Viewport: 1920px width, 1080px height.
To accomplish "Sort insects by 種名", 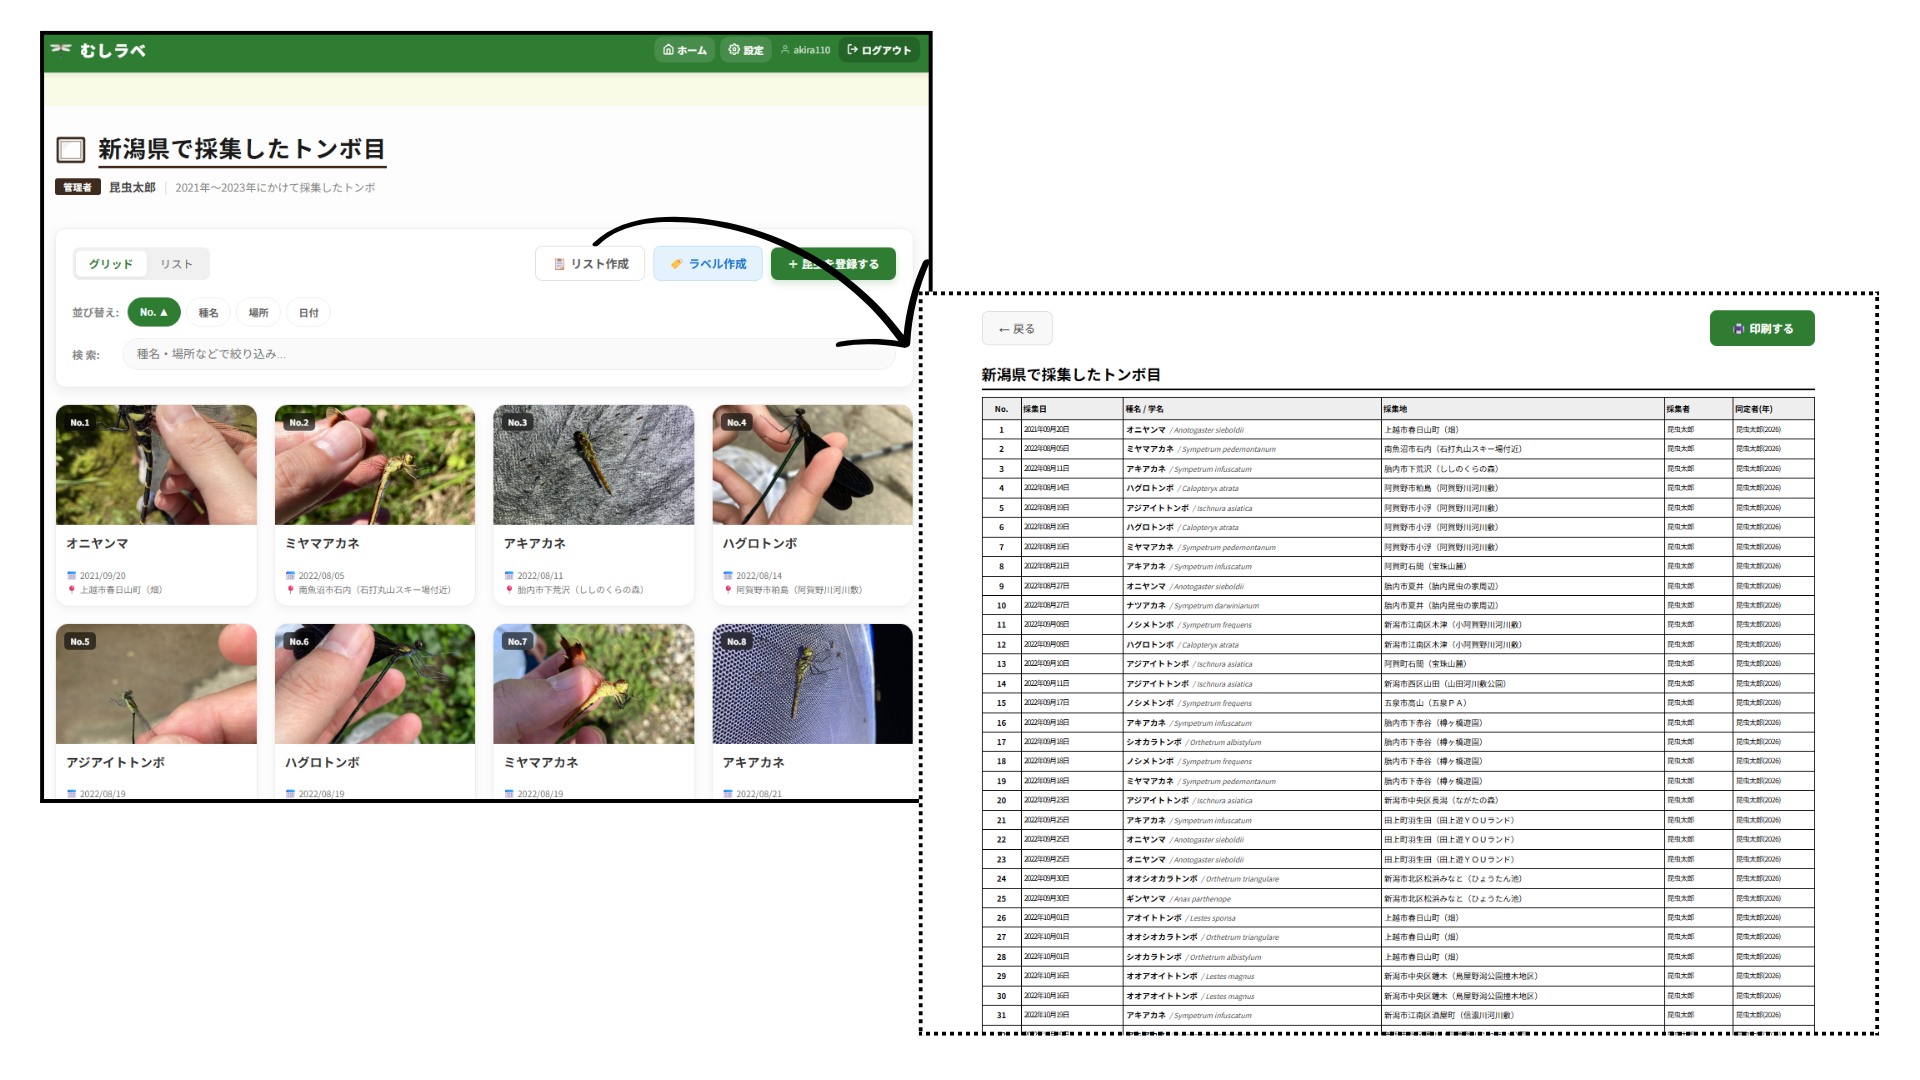I will 208,312.
